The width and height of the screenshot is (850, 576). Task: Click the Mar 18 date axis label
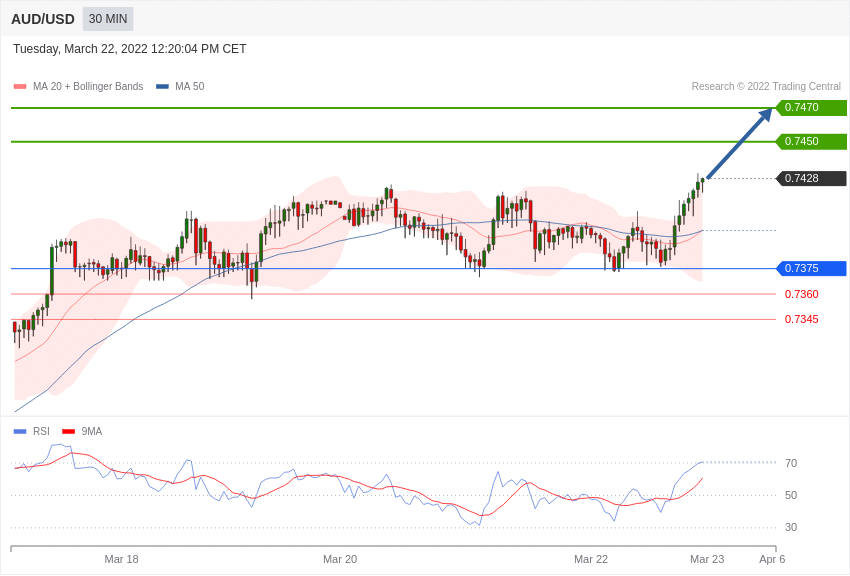point(121,559)
